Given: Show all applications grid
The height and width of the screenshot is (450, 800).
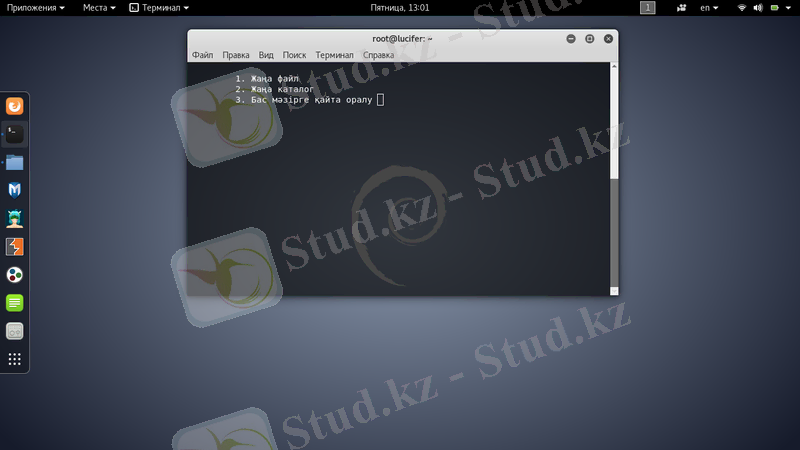Looking at the screenshot, I should click(14, 359).
